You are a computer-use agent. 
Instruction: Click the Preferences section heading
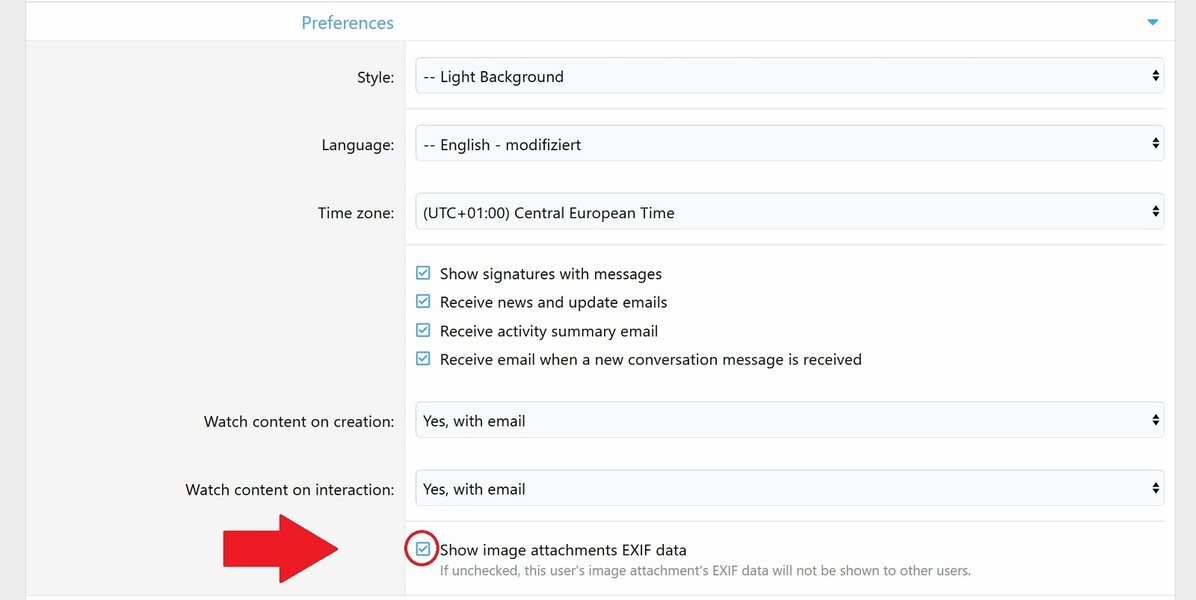click(347, 22)
